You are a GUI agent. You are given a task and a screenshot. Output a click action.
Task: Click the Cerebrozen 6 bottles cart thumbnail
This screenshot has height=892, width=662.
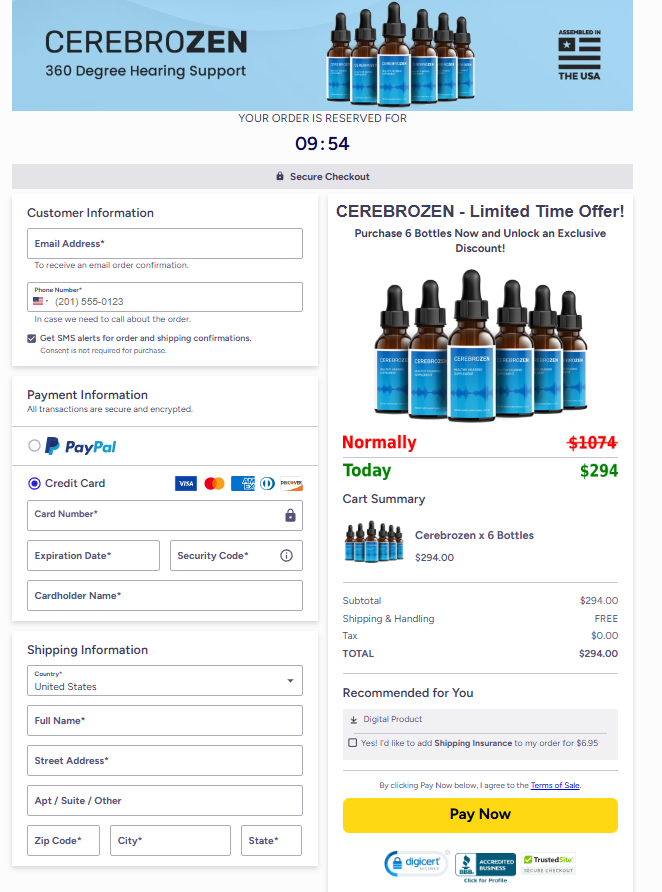click(374, 542)
